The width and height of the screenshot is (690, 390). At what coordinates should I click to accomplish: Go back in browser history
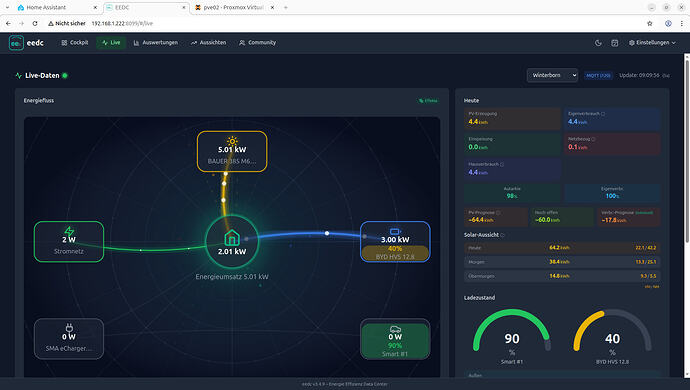[x=8, y=23]
